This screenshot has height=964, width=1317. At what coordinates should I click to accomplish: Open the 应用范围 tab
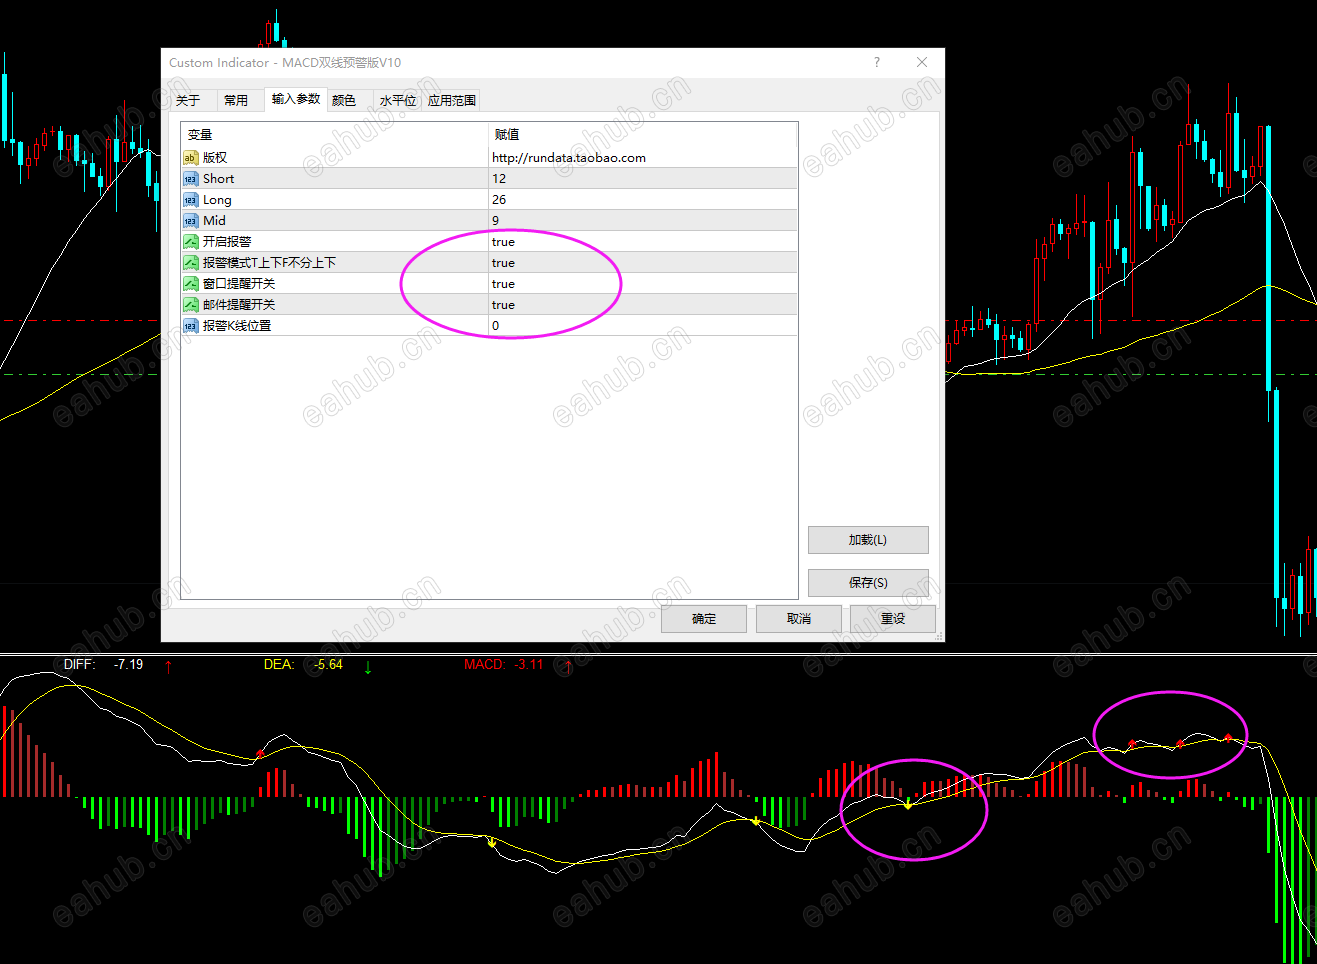click(x=452, y=100)
